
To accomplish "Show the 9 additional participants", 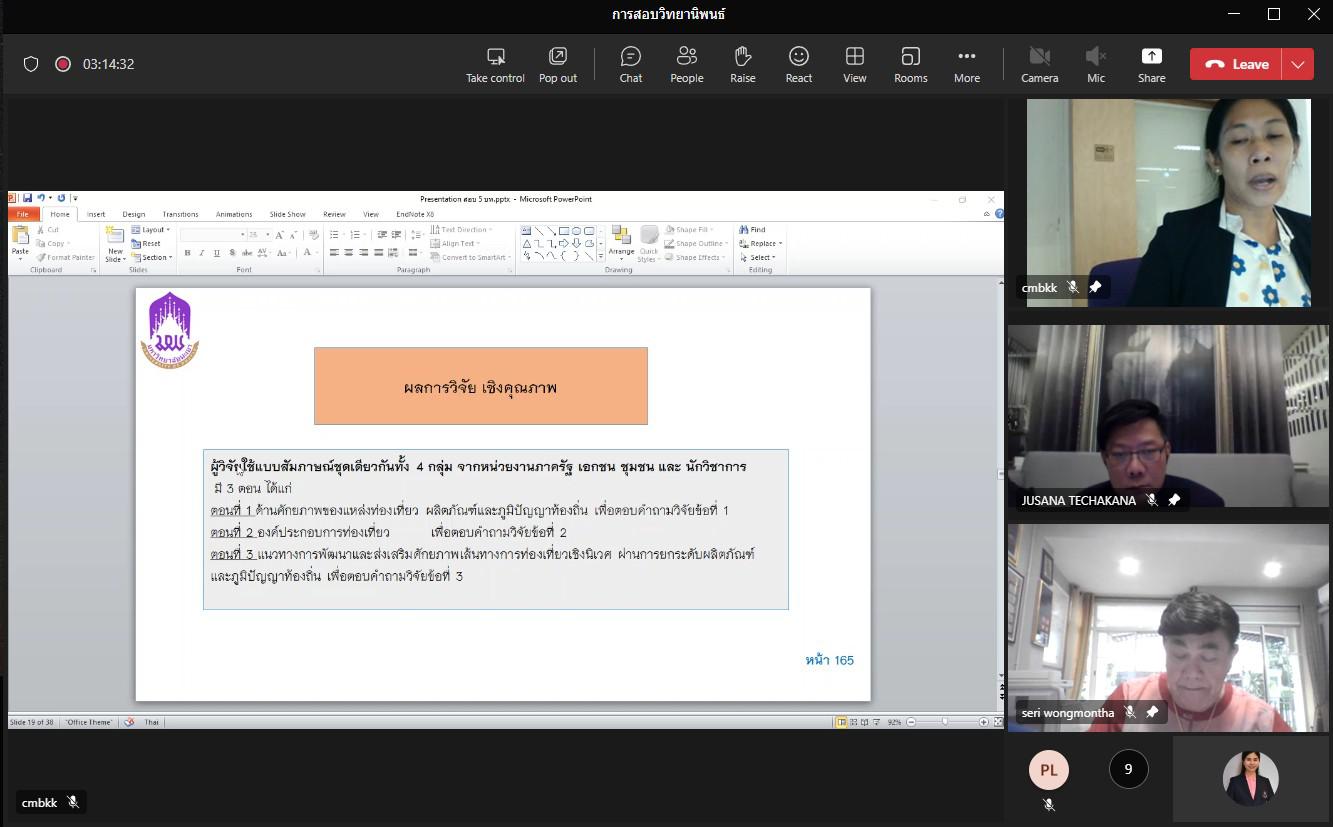I will [1129, 769].
